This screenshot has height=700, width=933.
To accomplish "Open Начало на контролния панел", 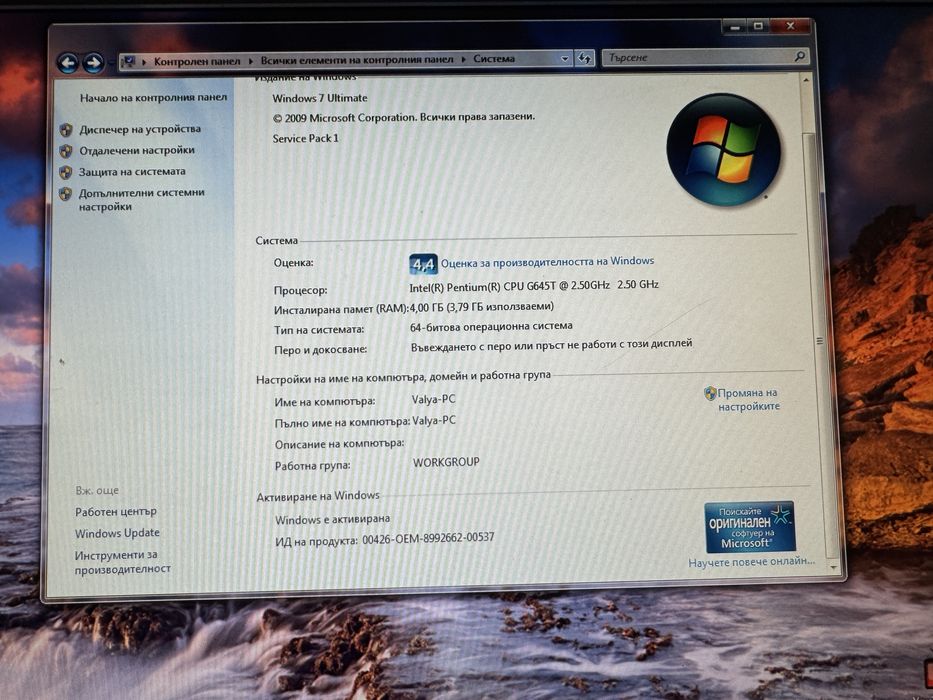I will point(154,98).
